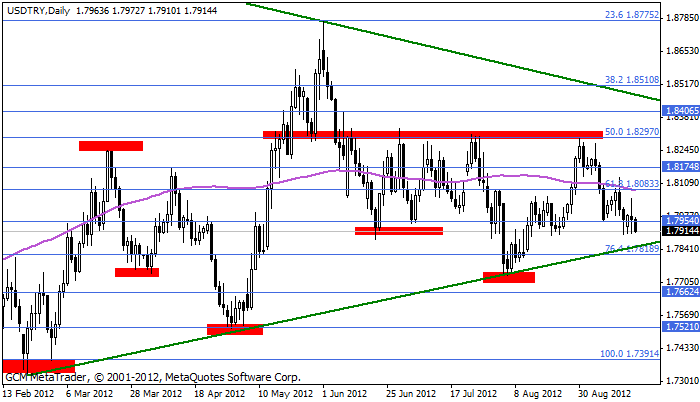Click the highlighted 1.75210 price tag
This screenshot has width=700, height=402.
[x=681, y=327]
